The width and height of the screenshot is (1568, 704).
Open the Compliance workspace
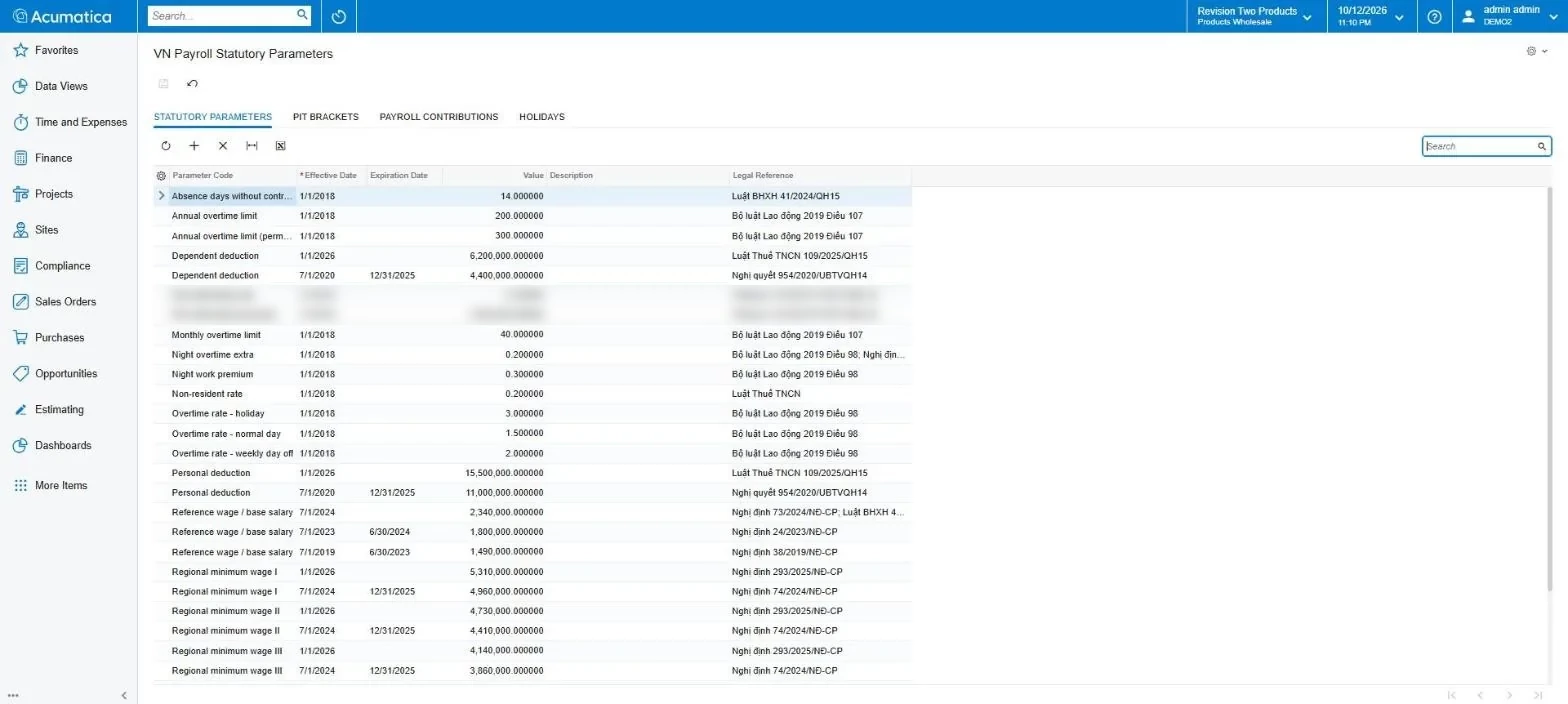pyautogui.click(x=62, y=266)
